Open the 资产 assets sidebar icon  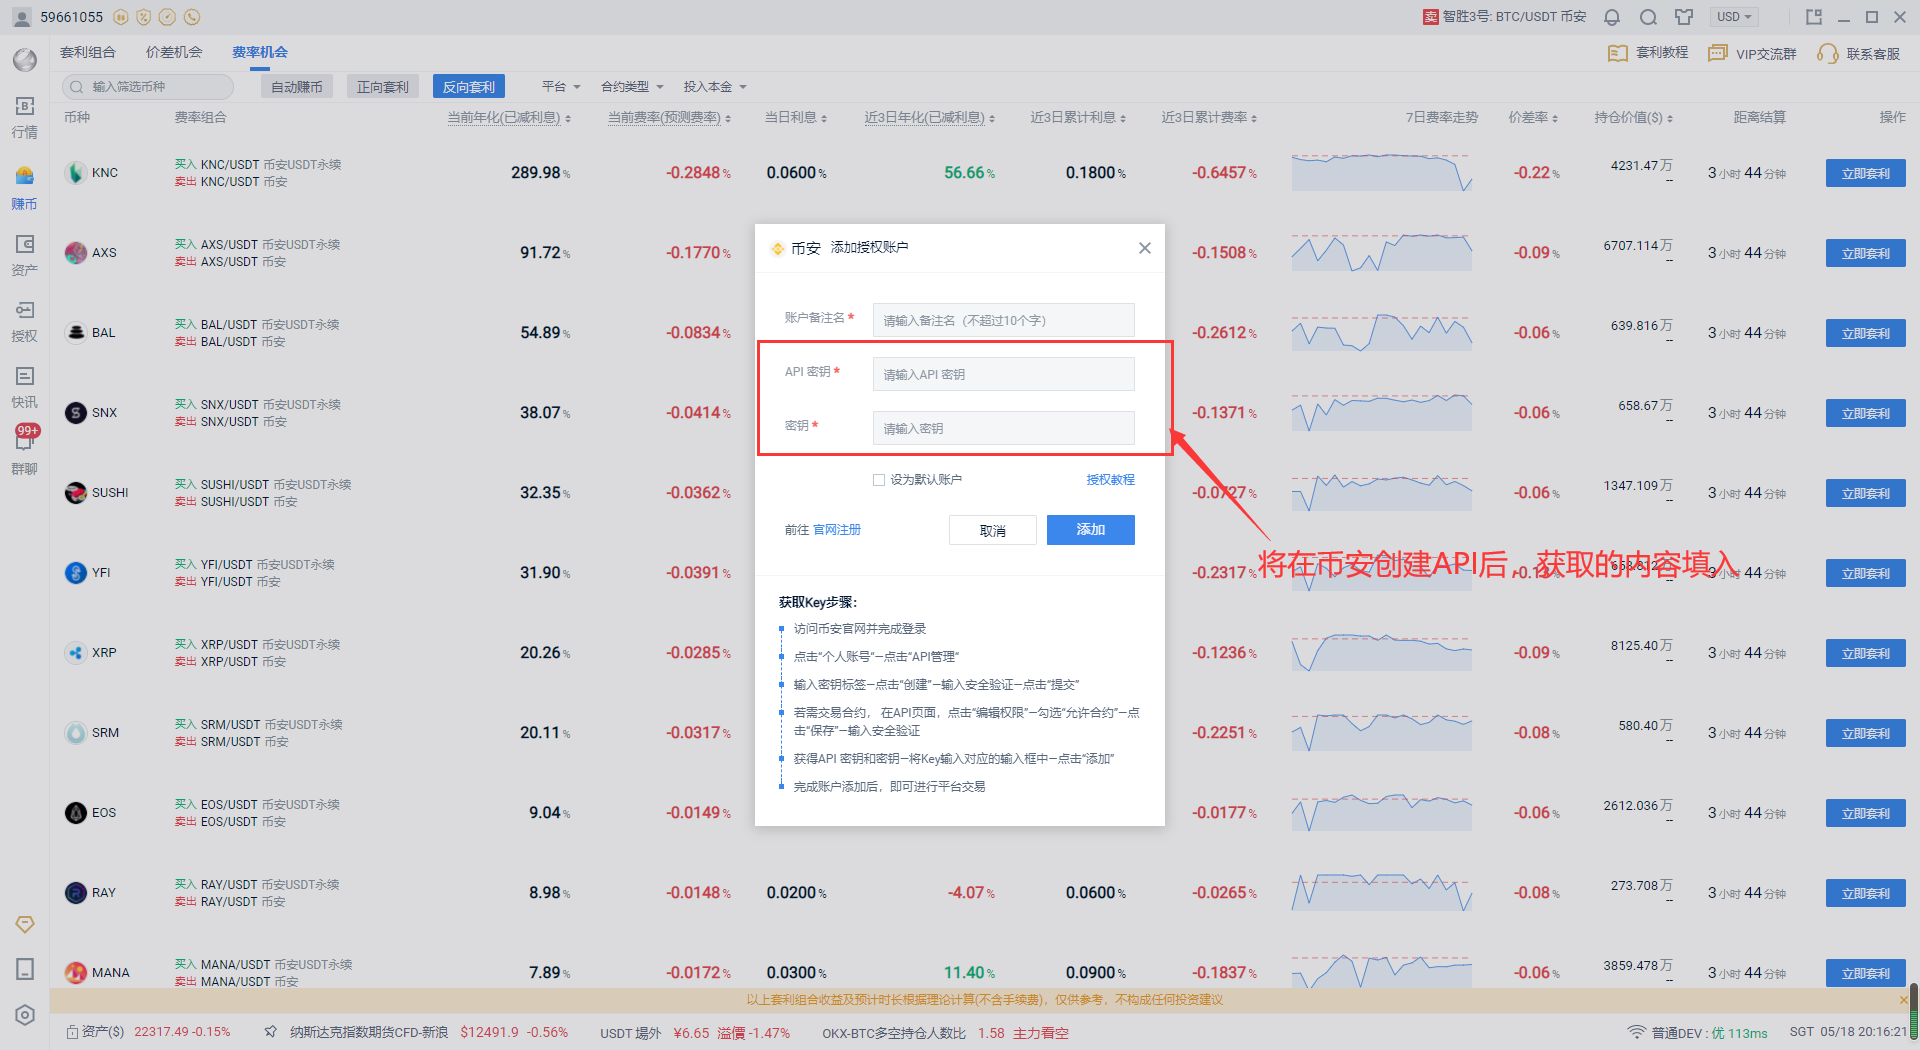coord(25,255)
